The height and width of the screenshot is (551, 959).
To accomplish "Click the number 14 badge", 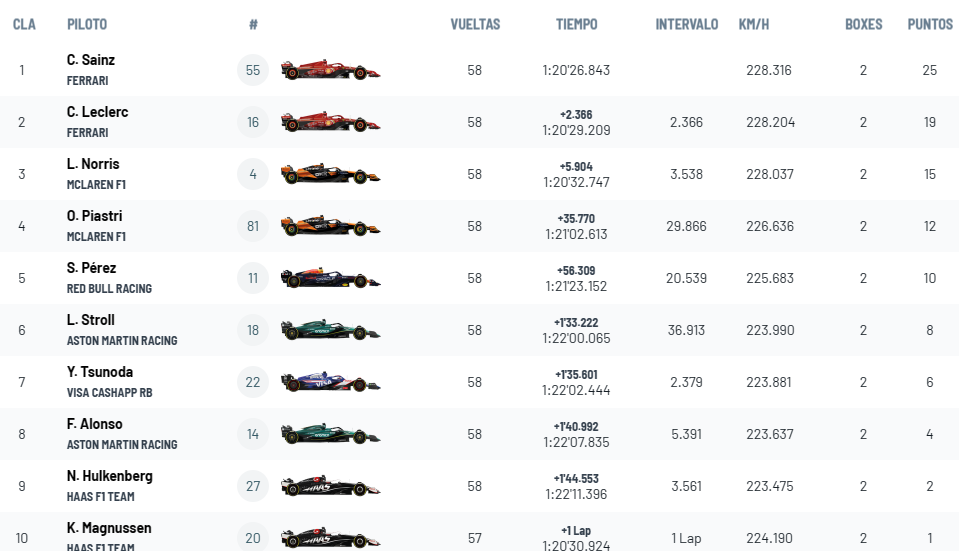I will click(253, 434).
